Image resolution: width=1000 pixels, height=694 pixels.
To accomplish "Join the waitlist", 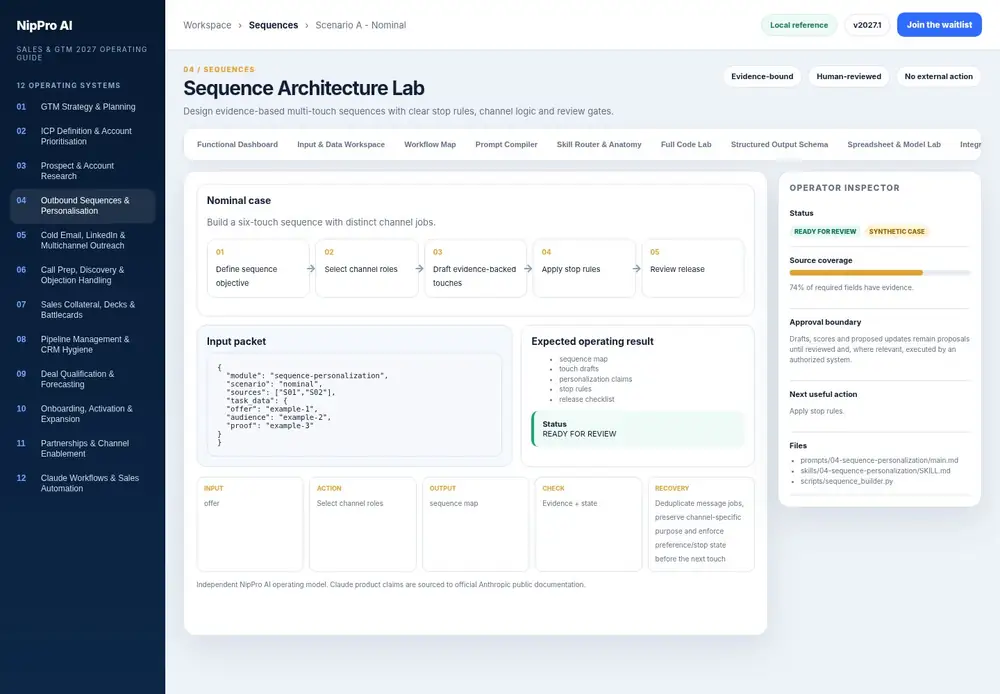I will [939, 25].
